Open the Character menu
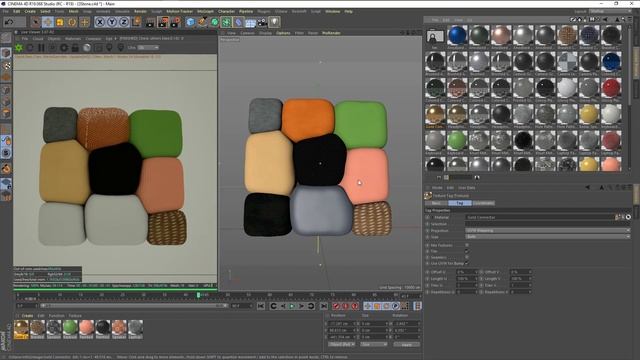640x360 pixels. pos(226,11)
